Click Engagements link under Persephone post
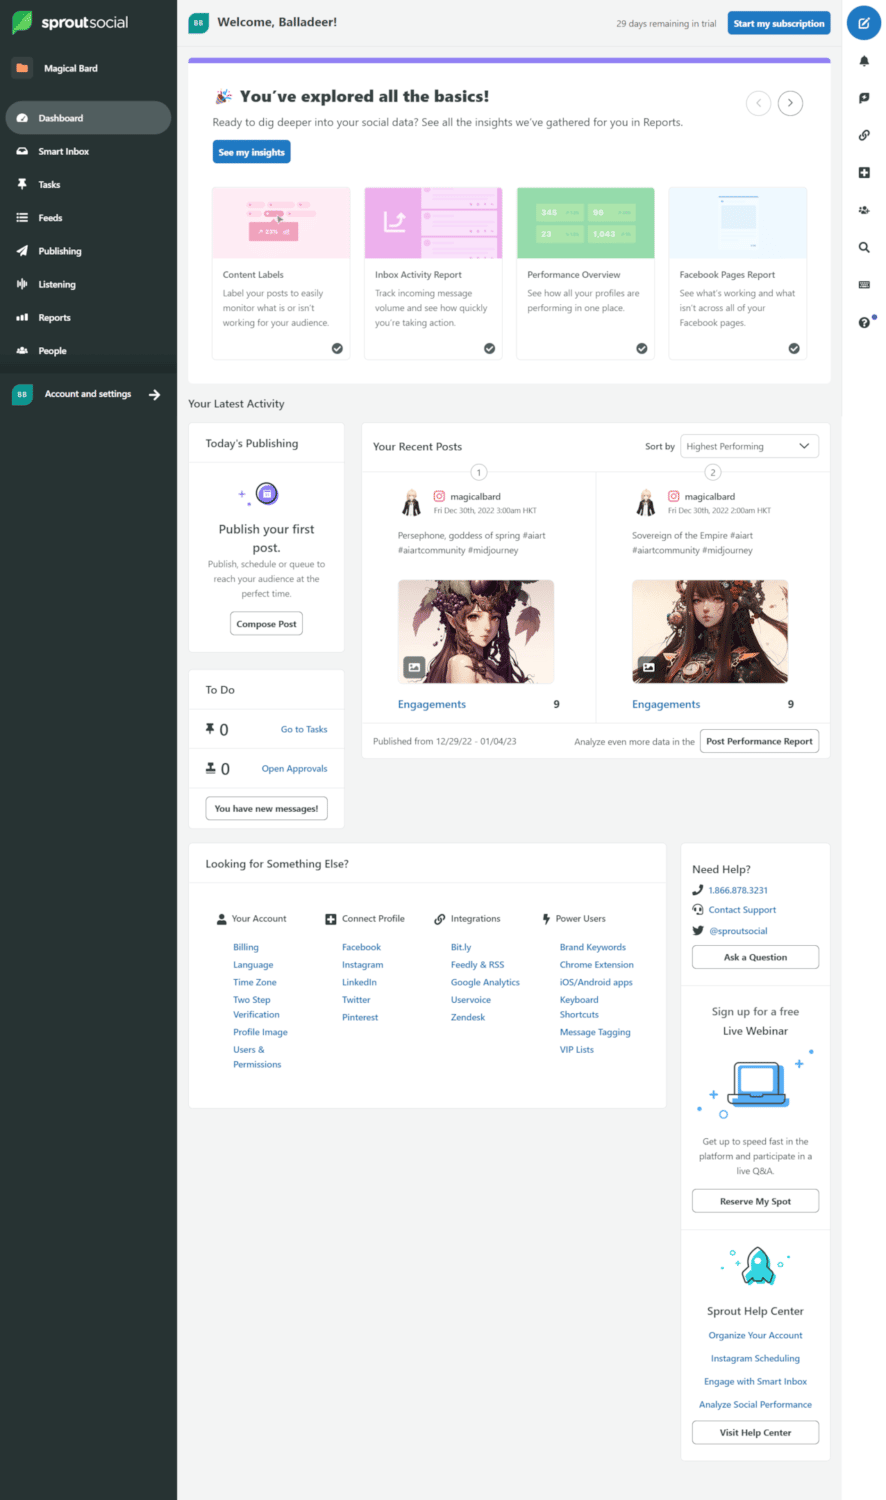The width and height of the screenshot is (886, 1500). pyautogui.click(x=432, y=704)
